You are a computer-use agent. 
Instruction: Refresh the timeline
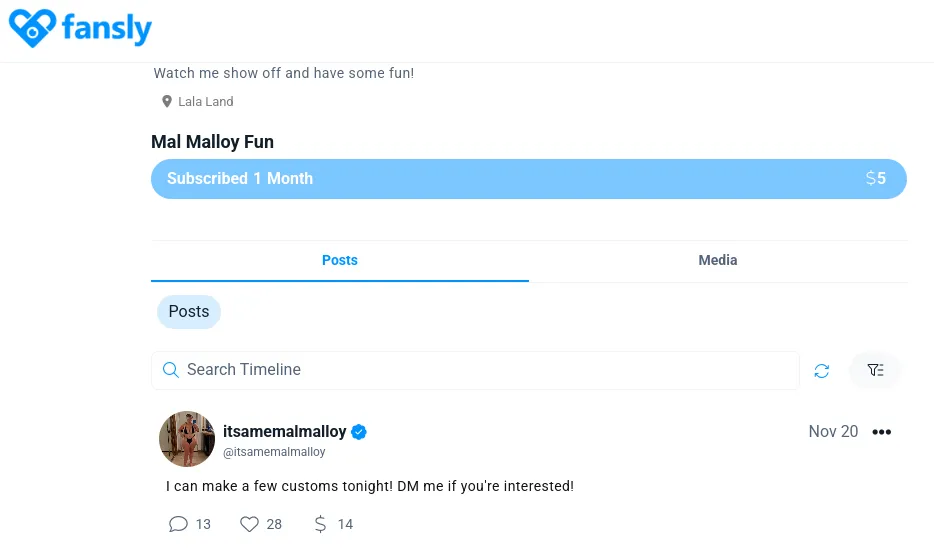(822, 370)
